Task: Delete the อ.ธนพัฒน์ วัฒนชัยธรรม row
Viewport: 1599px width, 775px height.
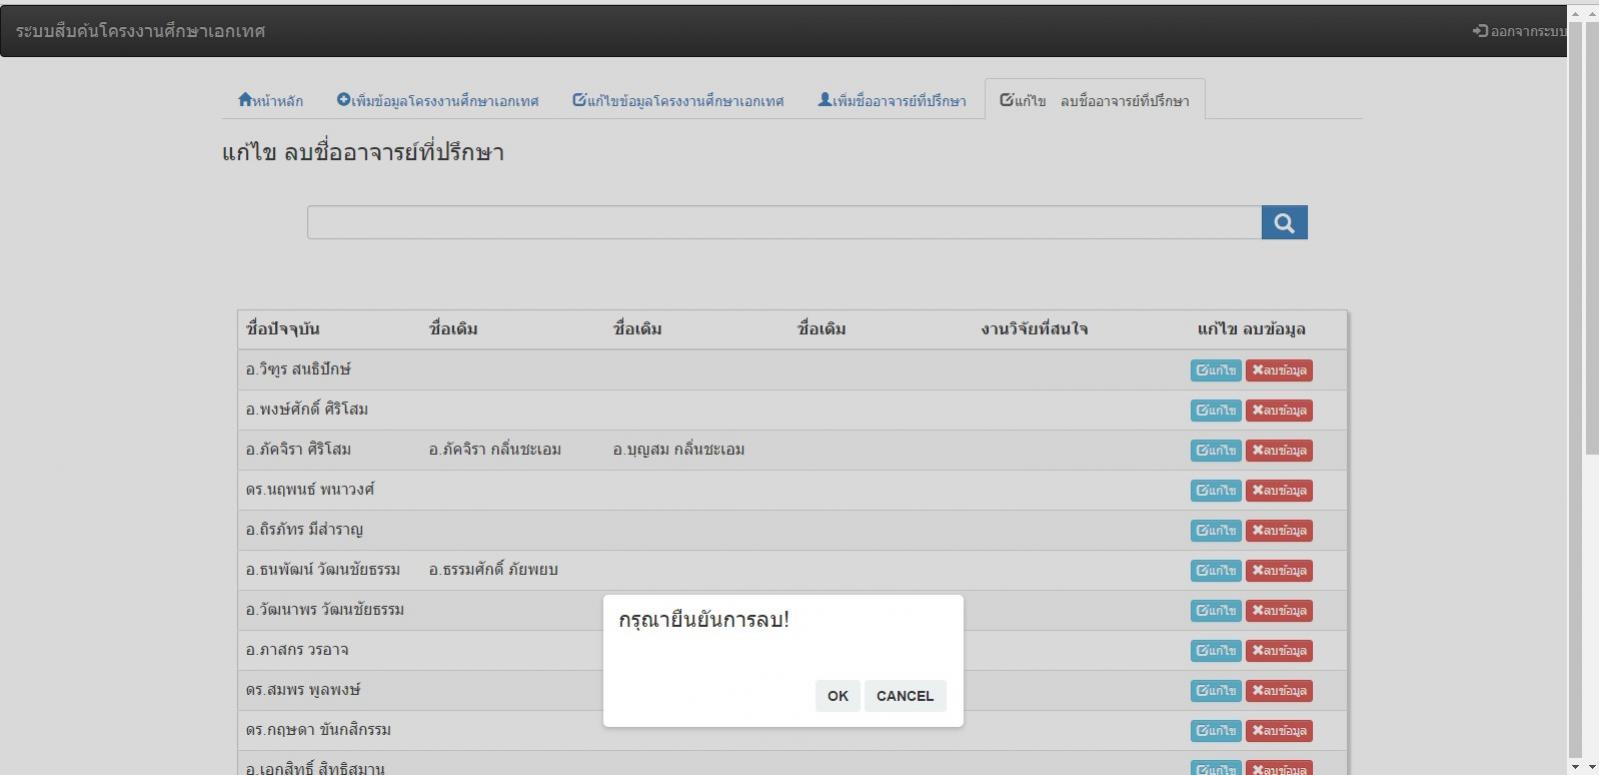Action: click(1279, 570)
